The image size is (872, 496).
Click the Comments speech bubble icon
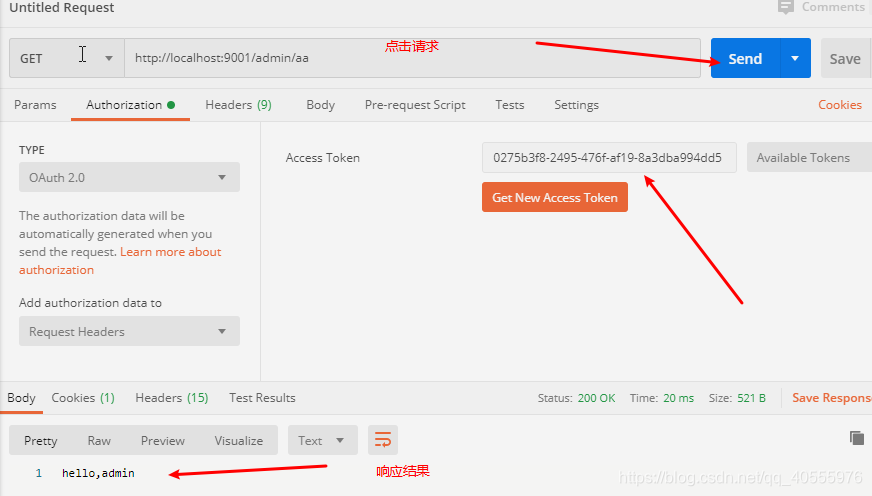[785, 7]
